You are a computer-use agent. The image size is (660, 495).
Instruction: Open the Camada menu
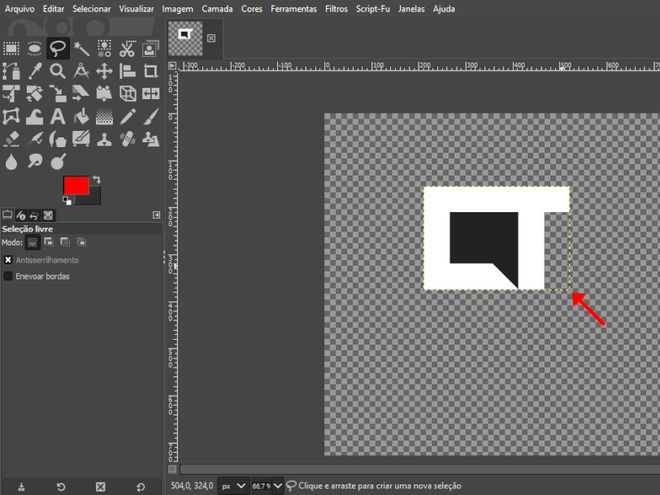pos(217,9)
